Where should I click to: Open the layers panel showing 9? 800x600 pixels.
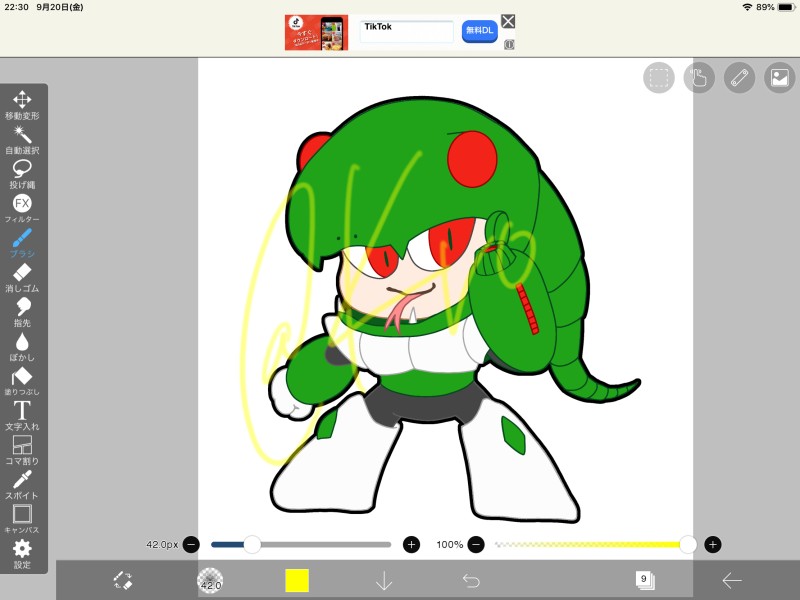pyautogui.click(x=645, y=580)
